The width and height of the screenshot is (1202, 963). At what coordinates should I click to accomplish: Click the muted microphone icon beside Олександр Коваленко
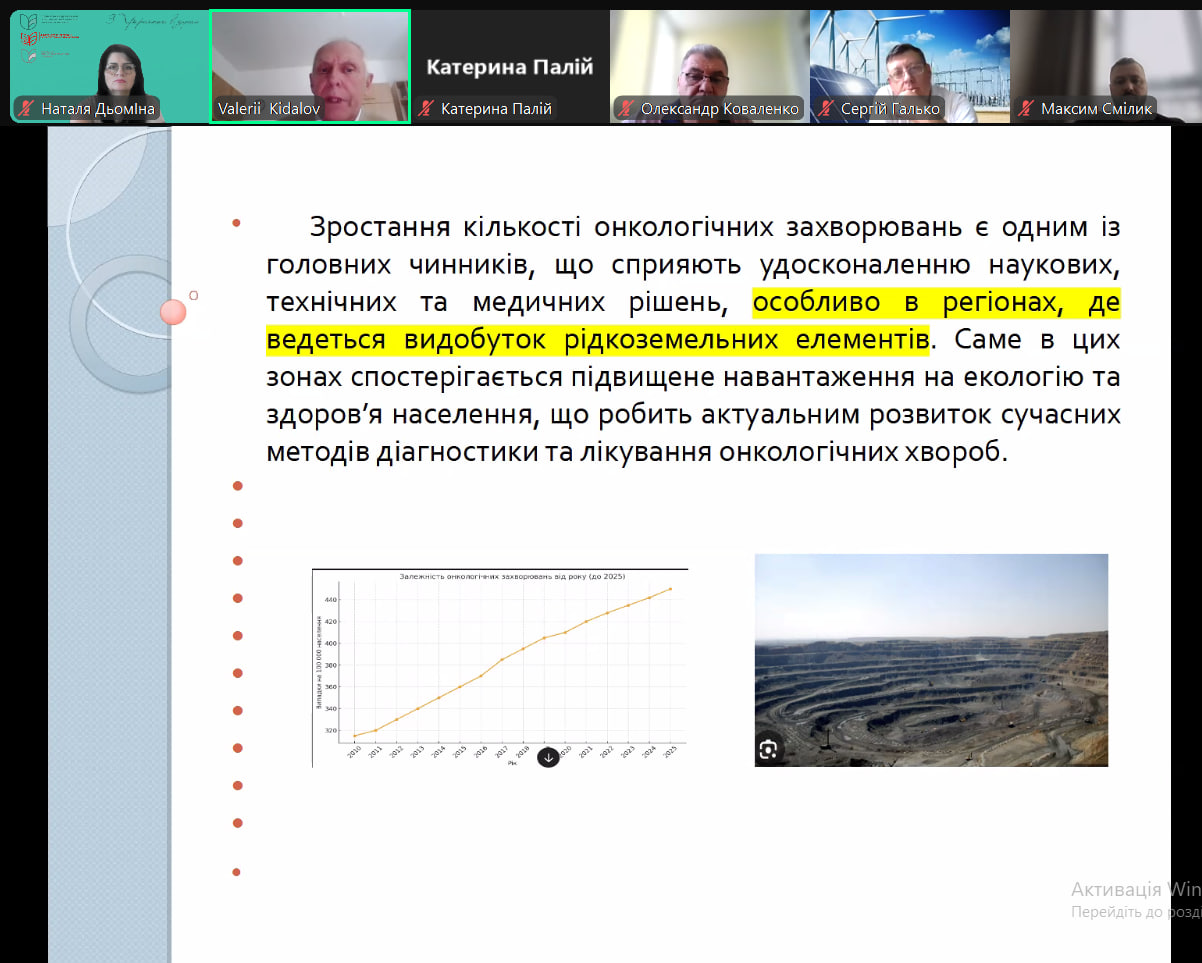tap(626, 109)
